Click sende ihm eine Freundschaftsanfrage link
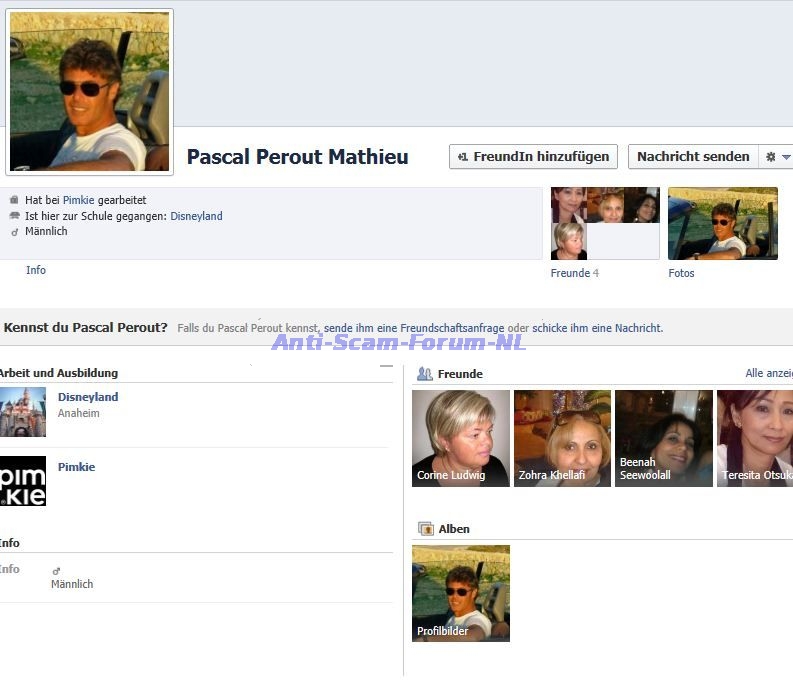The height and width of the screenshot is (683, 793). [x=414, y=328]
